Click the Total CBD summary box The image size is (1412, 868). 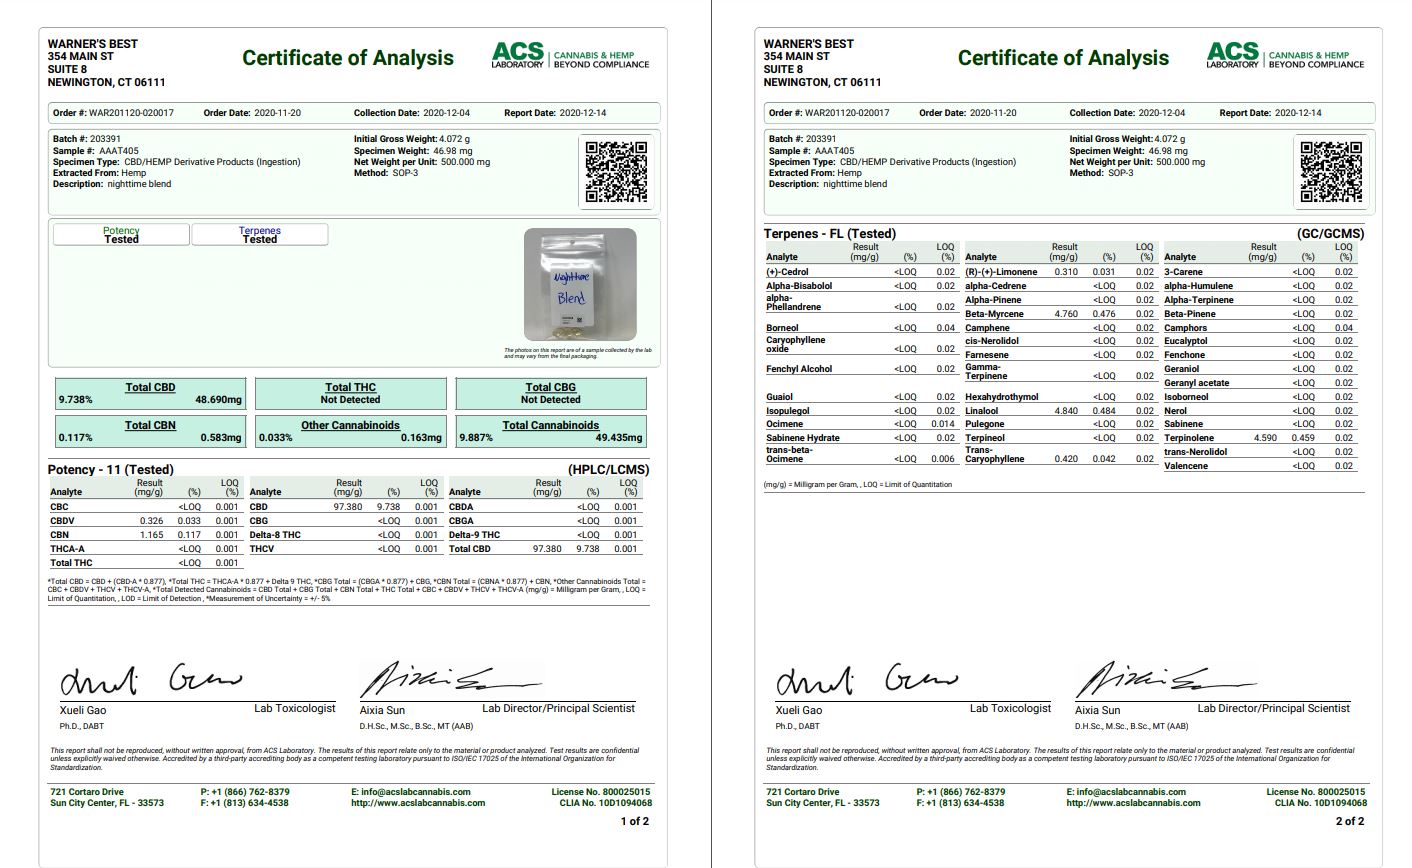pyautogui.click(x=151, y=393)
